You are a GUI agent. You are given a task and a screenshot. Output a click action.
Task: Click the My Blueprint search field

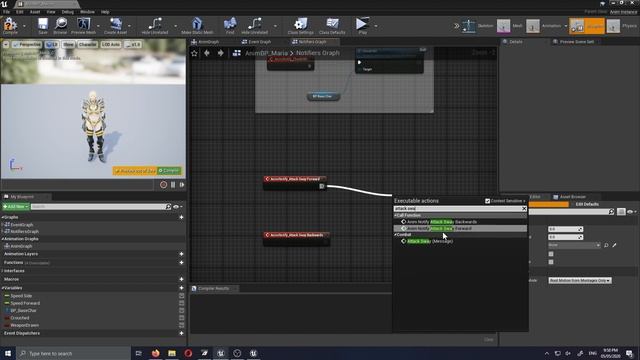tap(98, 207)
